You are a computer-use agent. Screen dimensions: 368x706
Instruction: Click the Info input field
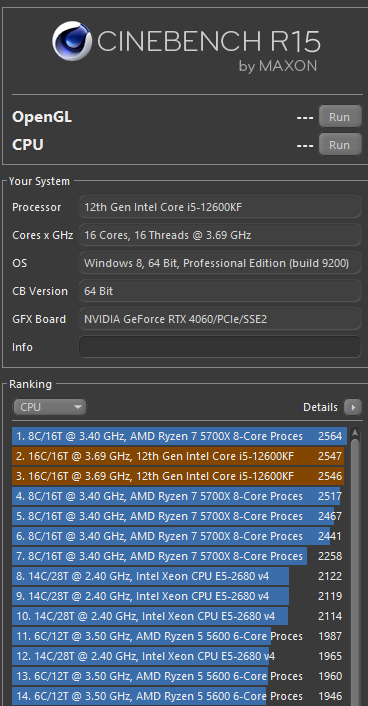coord(220,347)
